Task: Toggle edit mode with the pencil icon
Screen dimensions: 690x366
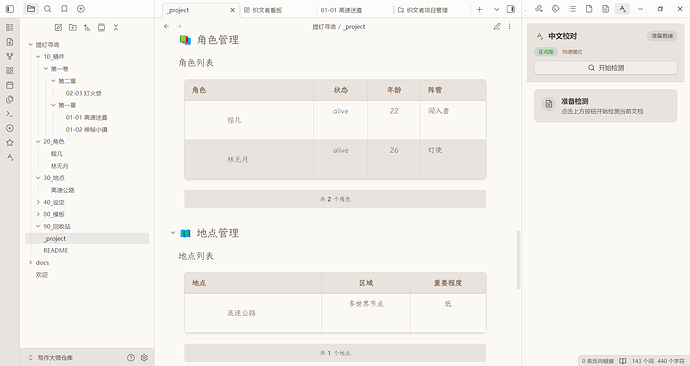Action: coord(497,26)
